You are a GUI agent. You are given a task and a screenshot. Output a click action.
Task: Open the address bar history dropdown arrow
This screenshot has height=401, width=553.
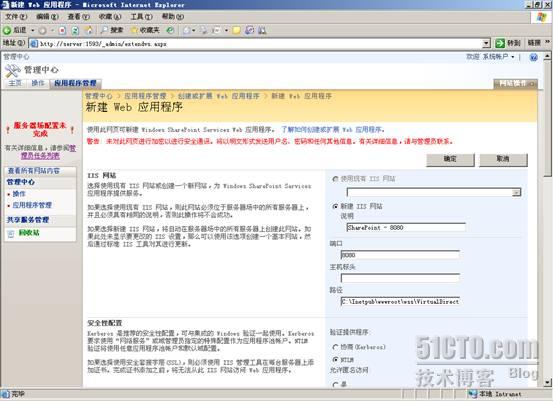coord(486,43)
